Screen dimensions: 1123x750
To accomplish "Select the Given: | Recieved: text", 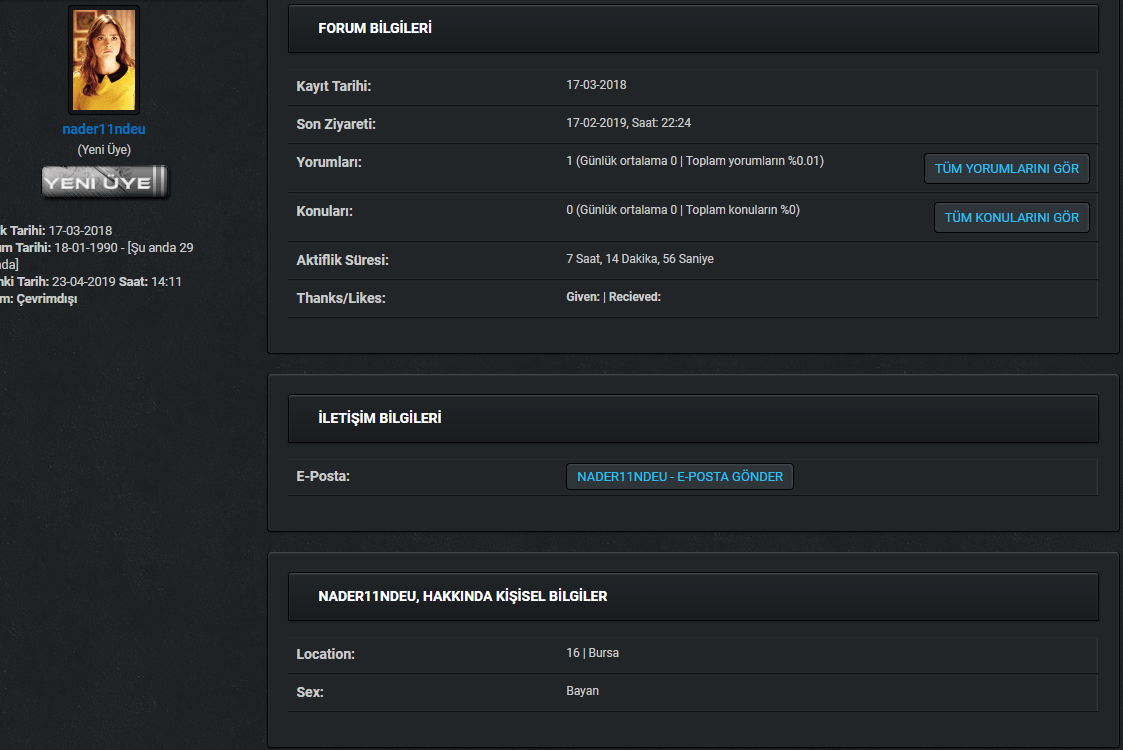I will pos(613,297).
